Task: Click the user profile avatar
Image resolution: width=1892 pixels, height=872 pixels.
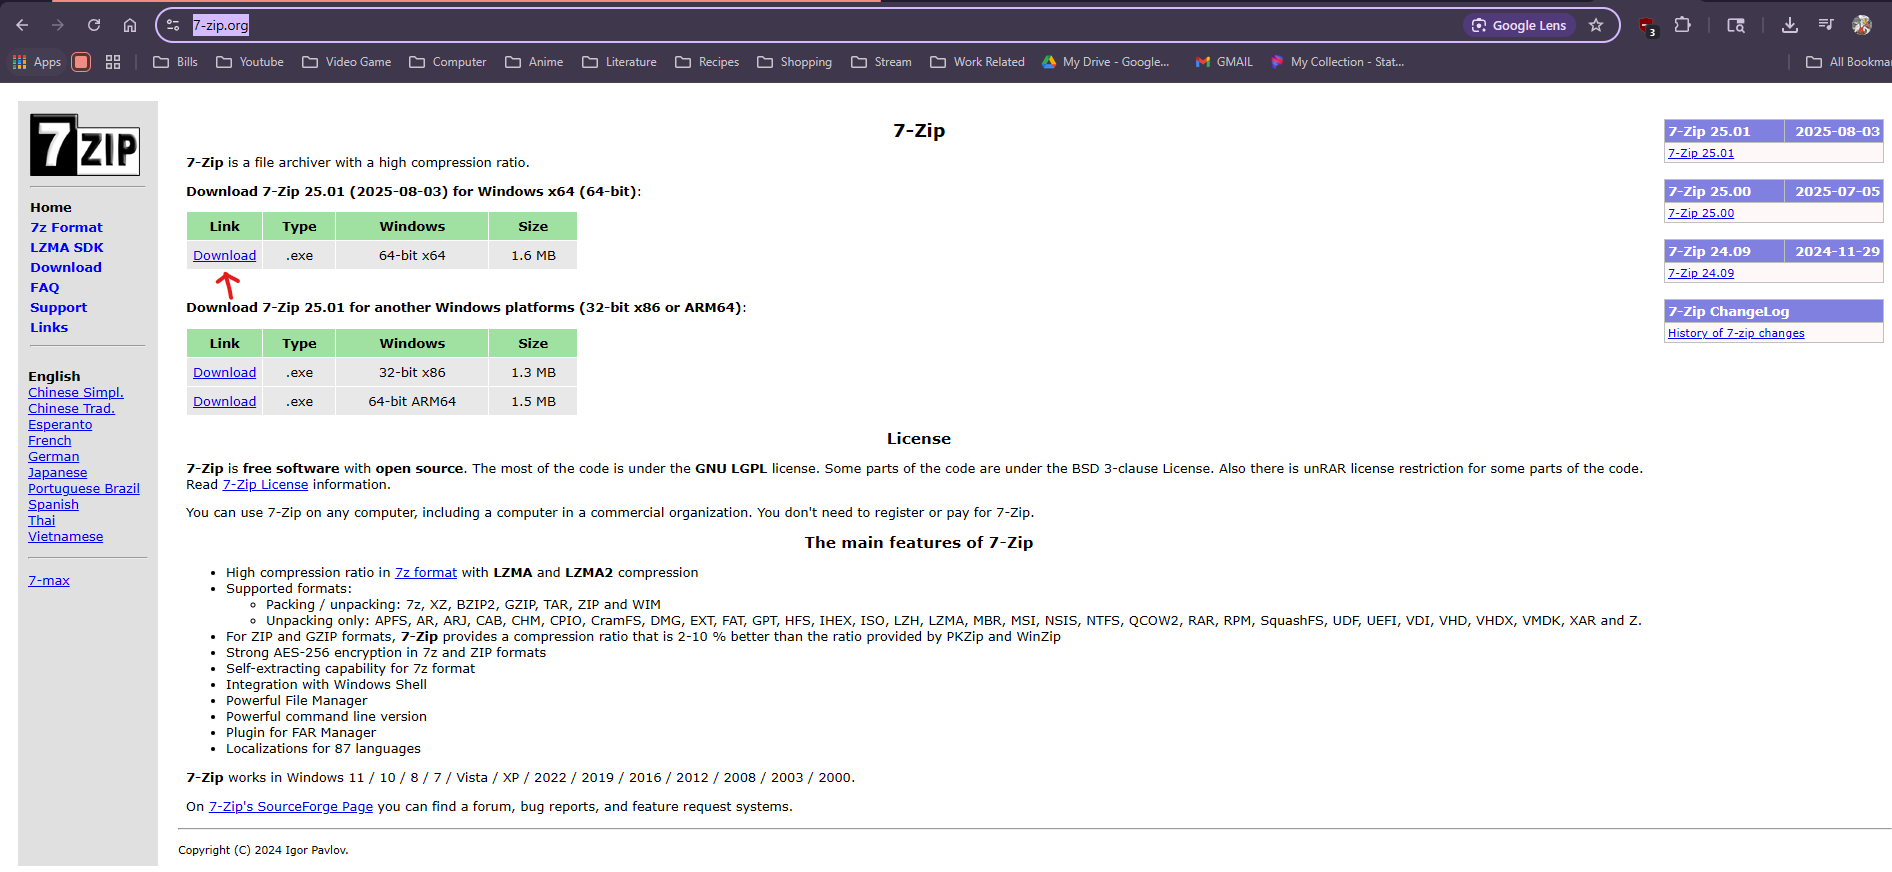Action: (x=1862, y=25)
